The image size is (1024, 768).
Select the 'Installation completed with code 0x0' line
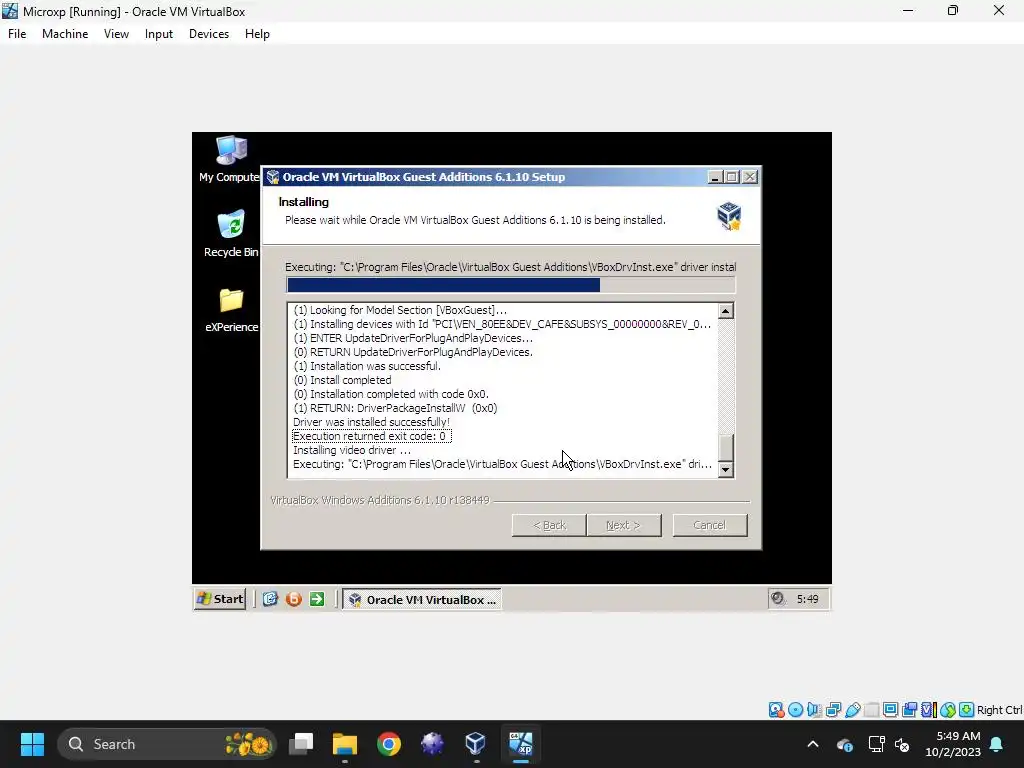point(391,394)
